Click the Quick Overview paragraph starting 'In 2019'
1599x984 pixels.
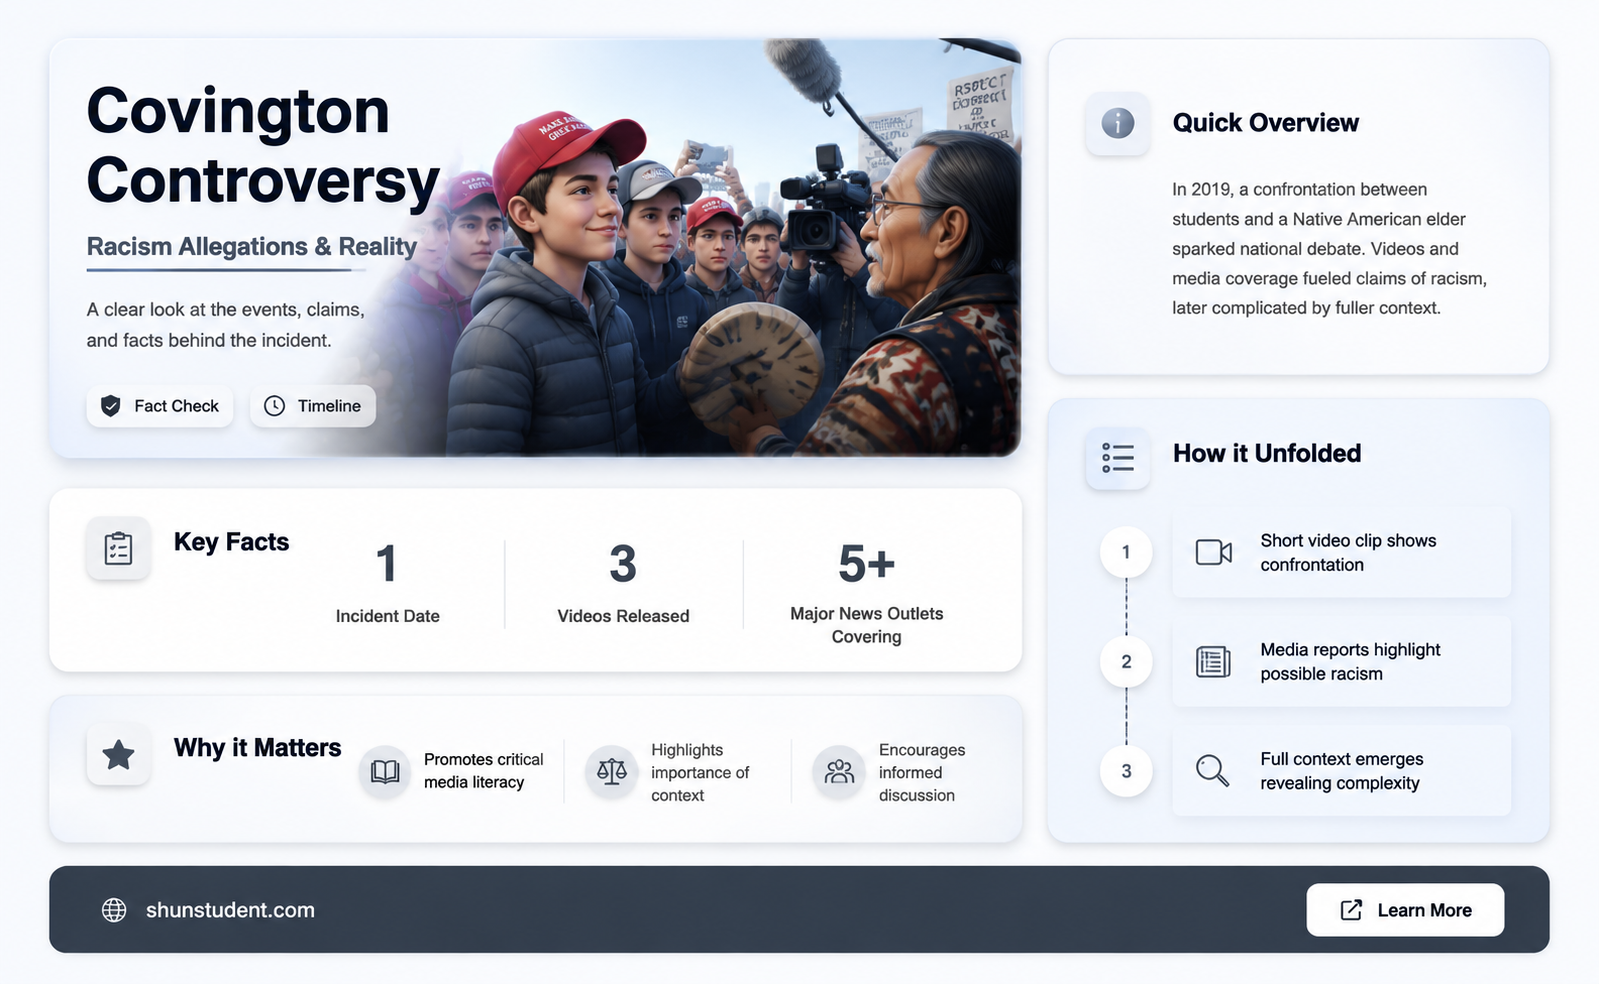pos(1329,249)
